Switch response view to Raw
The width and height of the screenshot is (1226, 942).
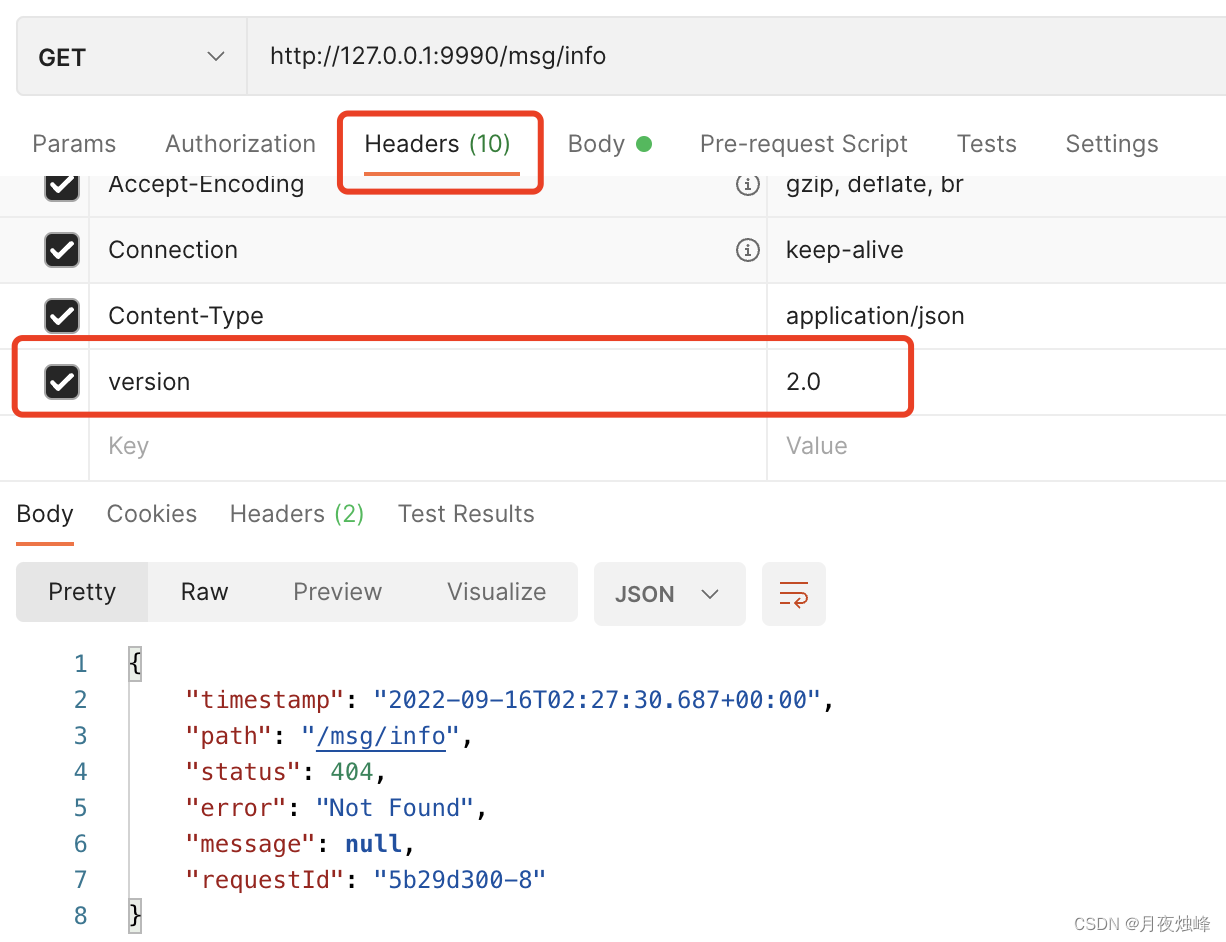tap(204, 592)
